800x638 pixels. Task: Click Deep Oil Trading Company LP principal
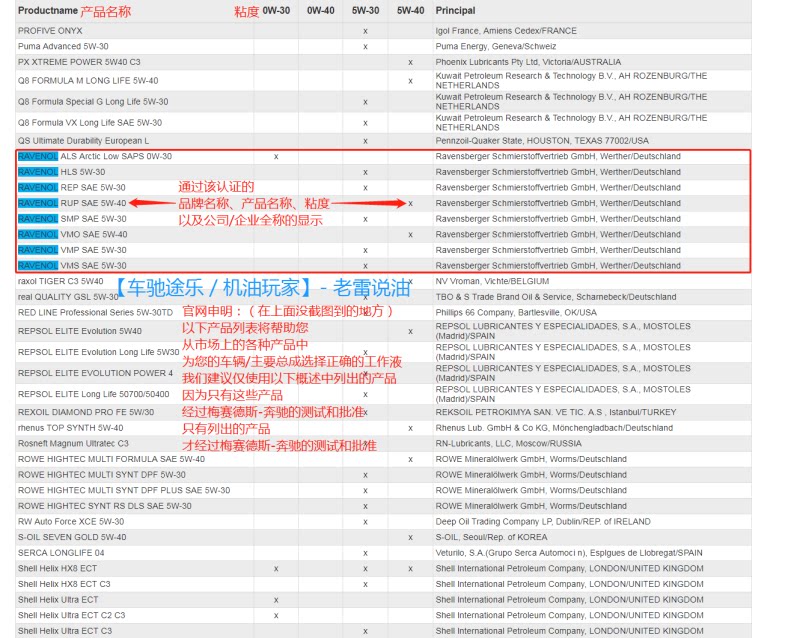click(x=543, y=522)
